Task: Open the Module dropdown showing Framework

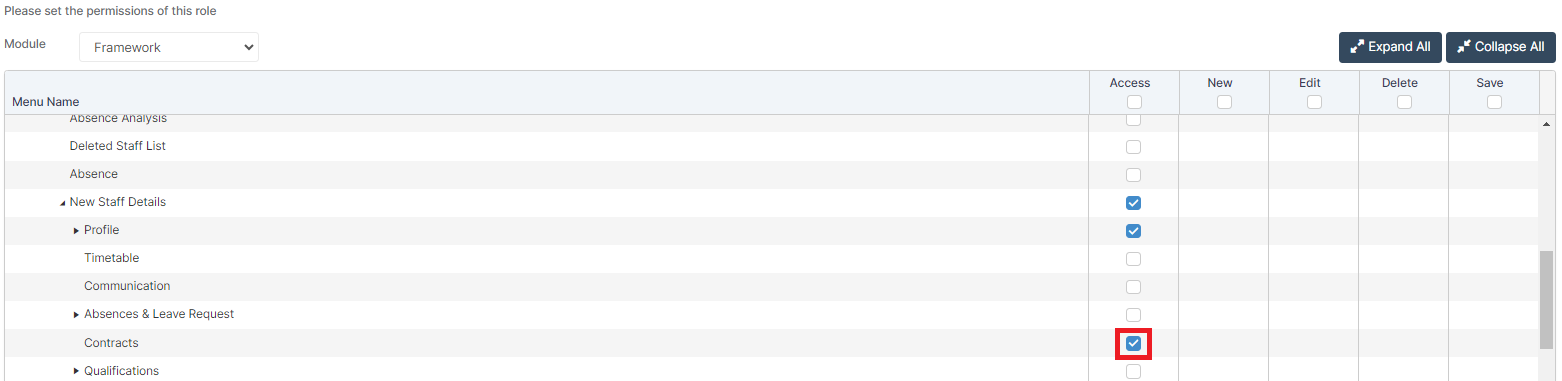Action: (168, 47)
